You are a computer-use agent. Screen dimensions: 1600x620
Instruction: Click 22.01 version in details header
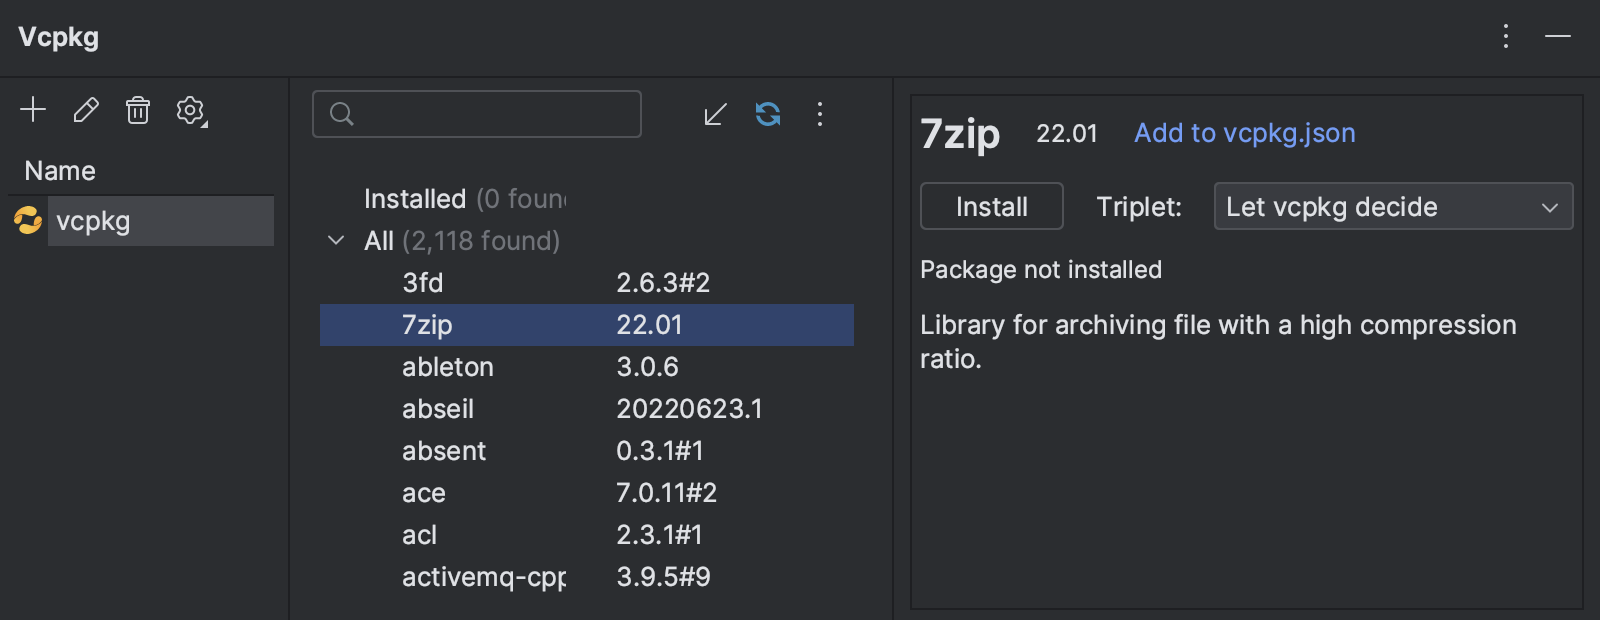1066,134
